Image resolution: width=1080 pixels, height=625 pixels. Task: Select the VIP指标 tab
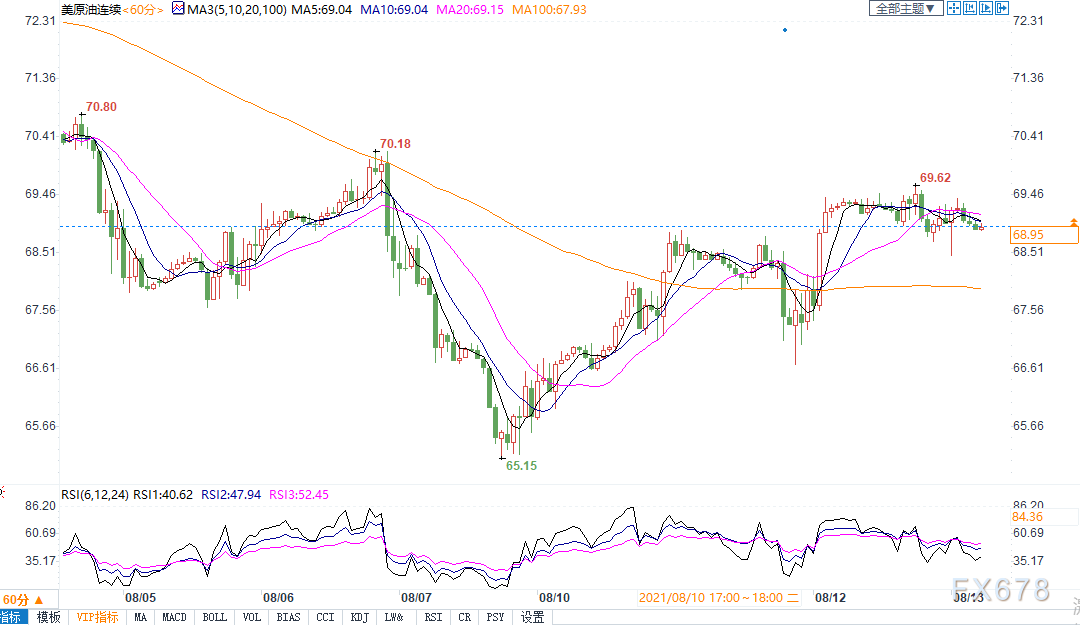click(97, 617)
